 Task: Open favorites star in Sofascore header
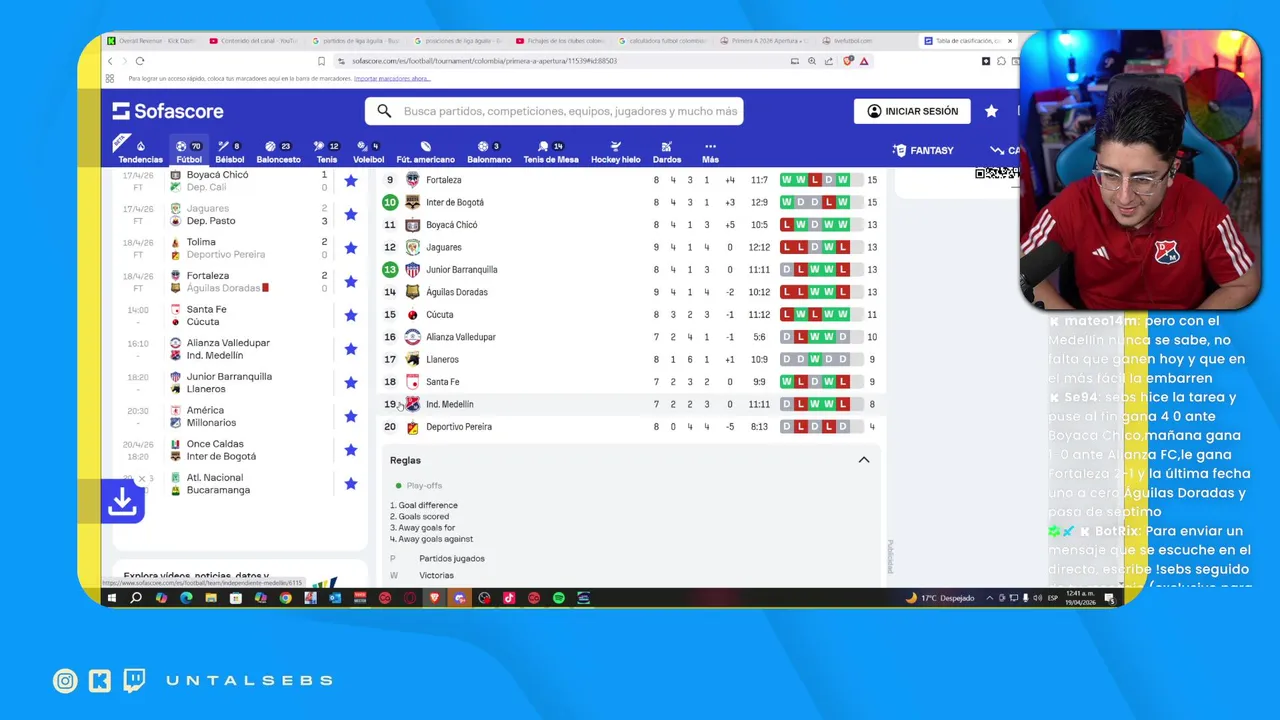point(991,111)
